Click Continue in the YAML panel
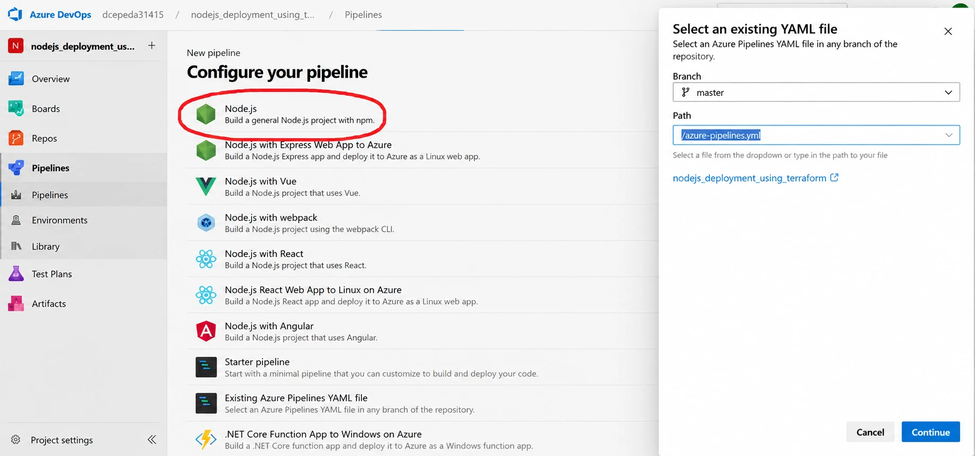 coord(930,432)
